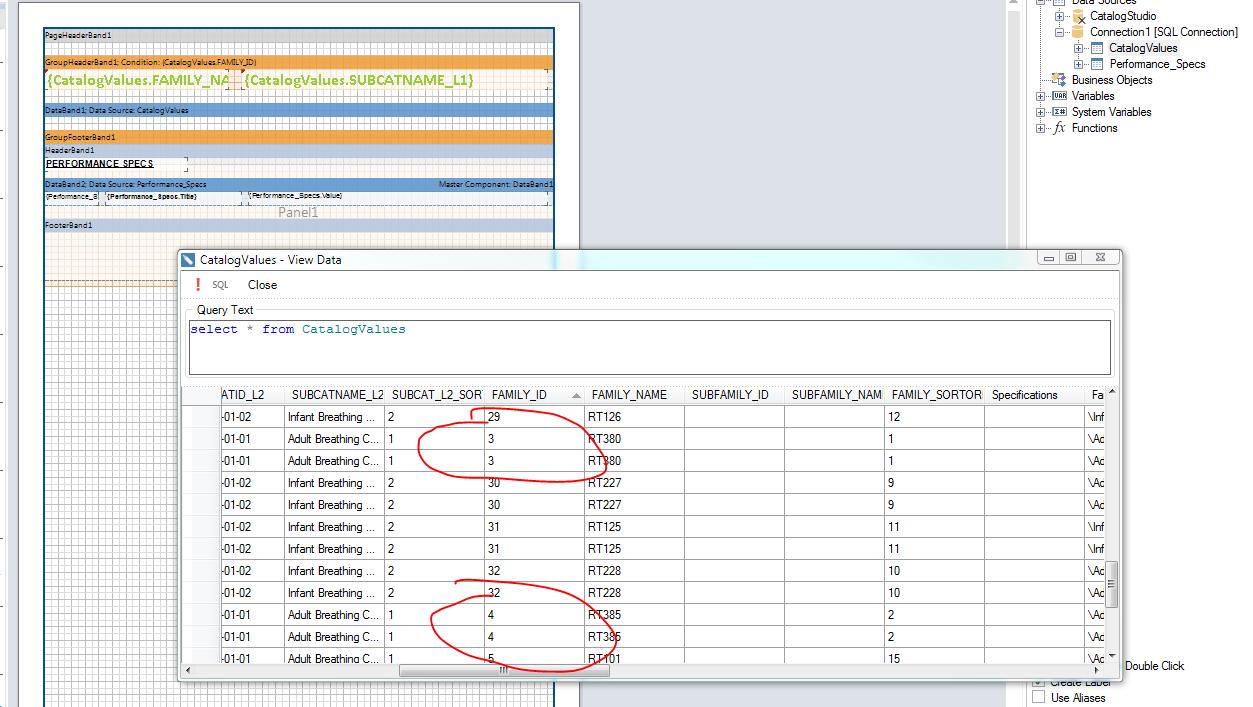This screenshot has width=1253, height=707.
Task: Click the Functions fx icon
Action: click(1060, 128)
